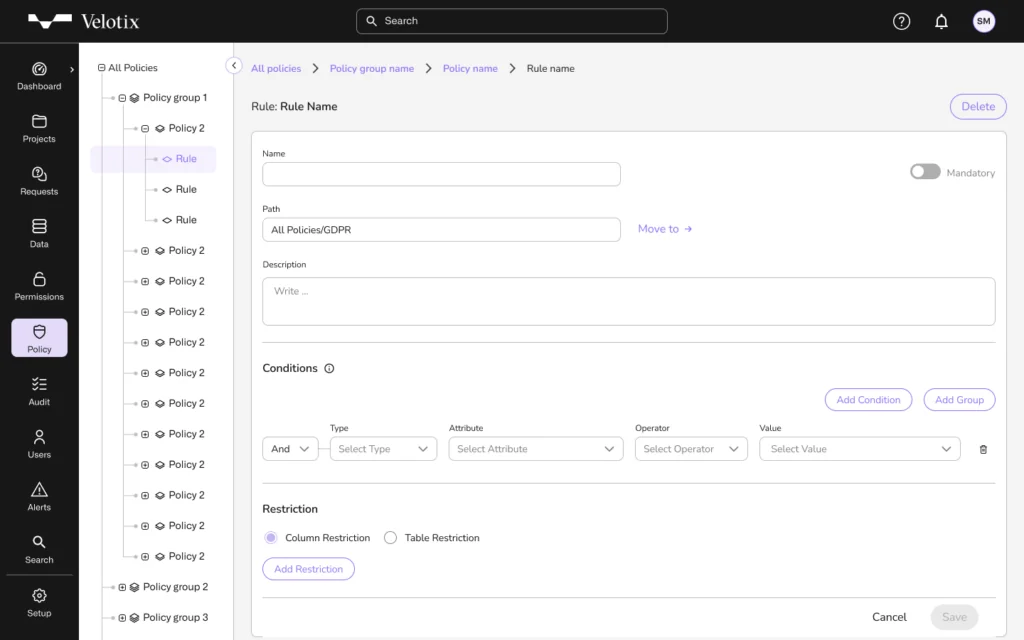Open the Search magnifier in sidebar
The height and width of the screenshot is (640, 1024).
tap(39, 542)
